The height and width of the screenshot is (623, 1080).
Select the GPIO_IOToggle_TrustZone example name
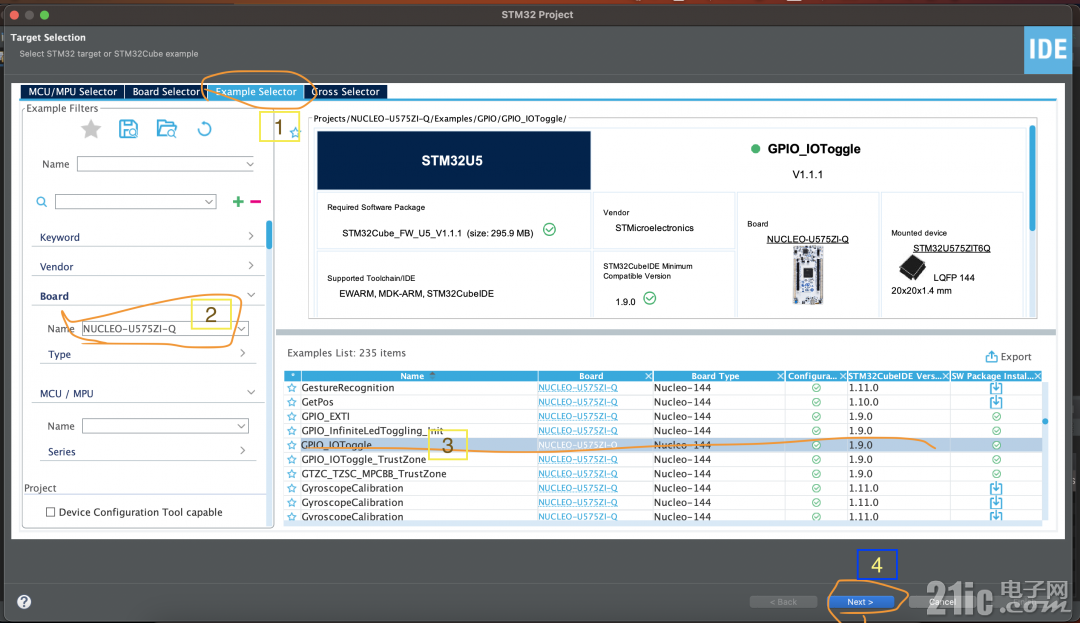pyautogui.click(x=364, y=459)
